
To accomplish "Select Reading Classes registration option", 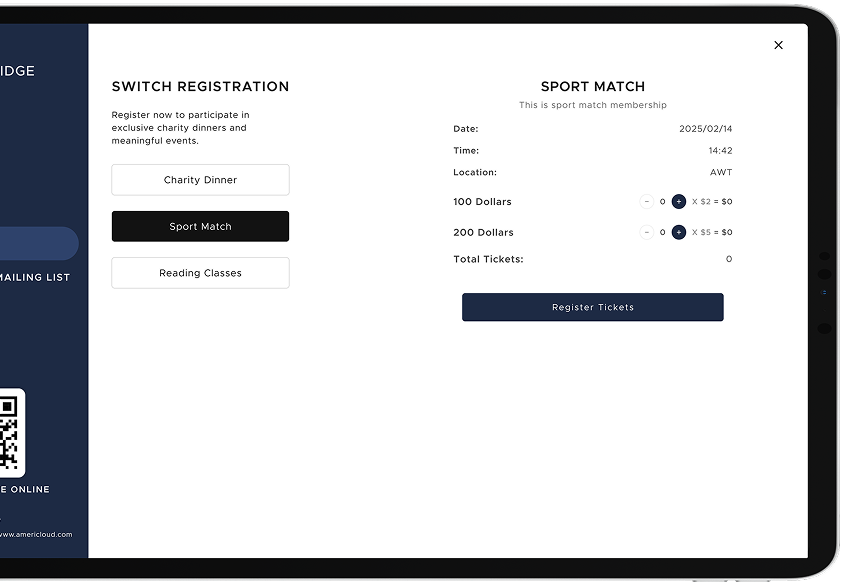I will [x=200, y=273].
